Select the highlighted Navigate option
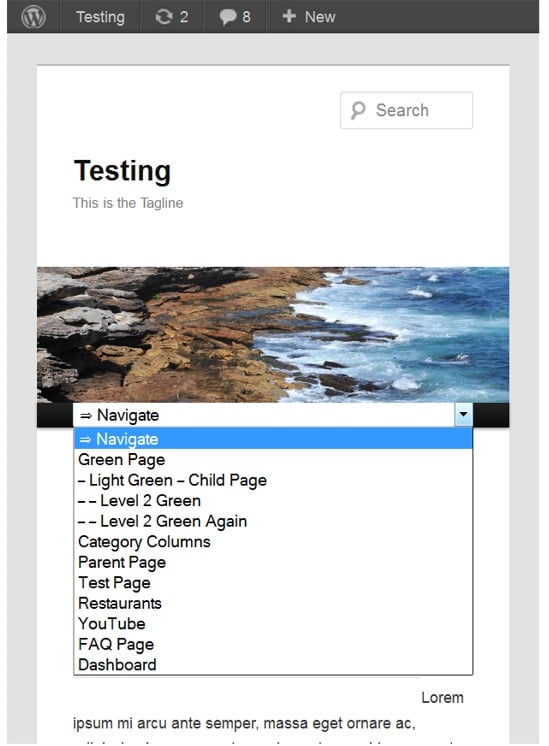 (273, 439)
